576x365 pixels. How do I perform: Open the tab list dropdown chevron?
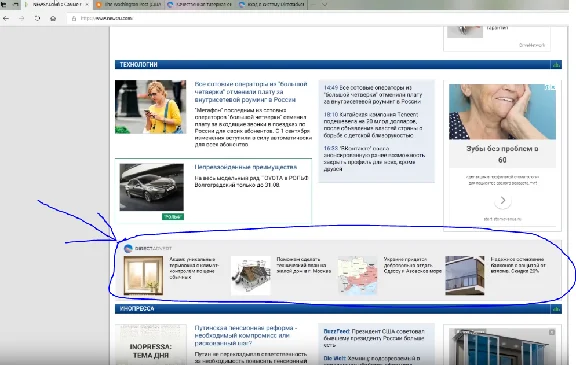click(x=325, y=4)
